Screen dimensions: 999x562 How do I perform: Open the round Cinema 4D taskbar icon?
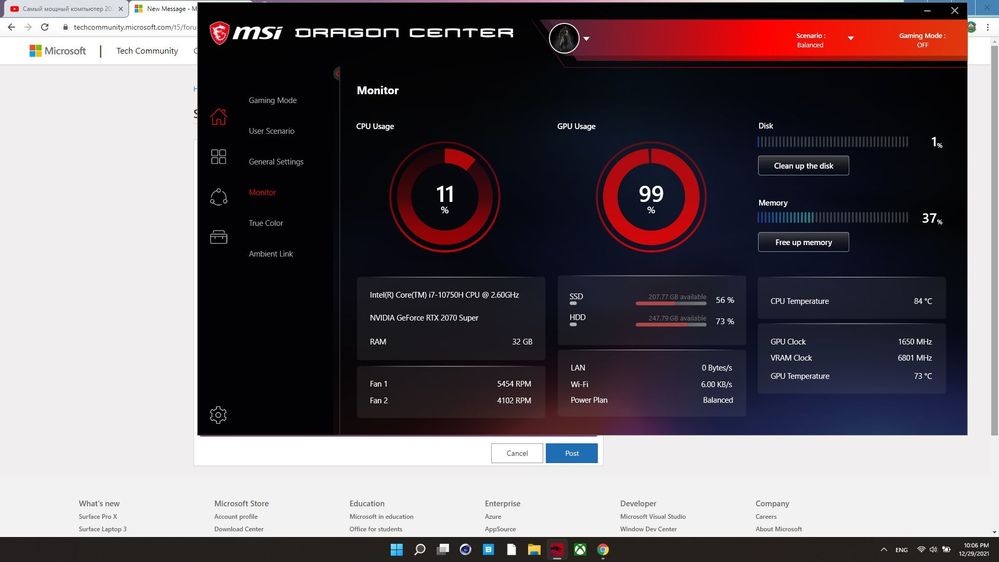click(465, 549)
